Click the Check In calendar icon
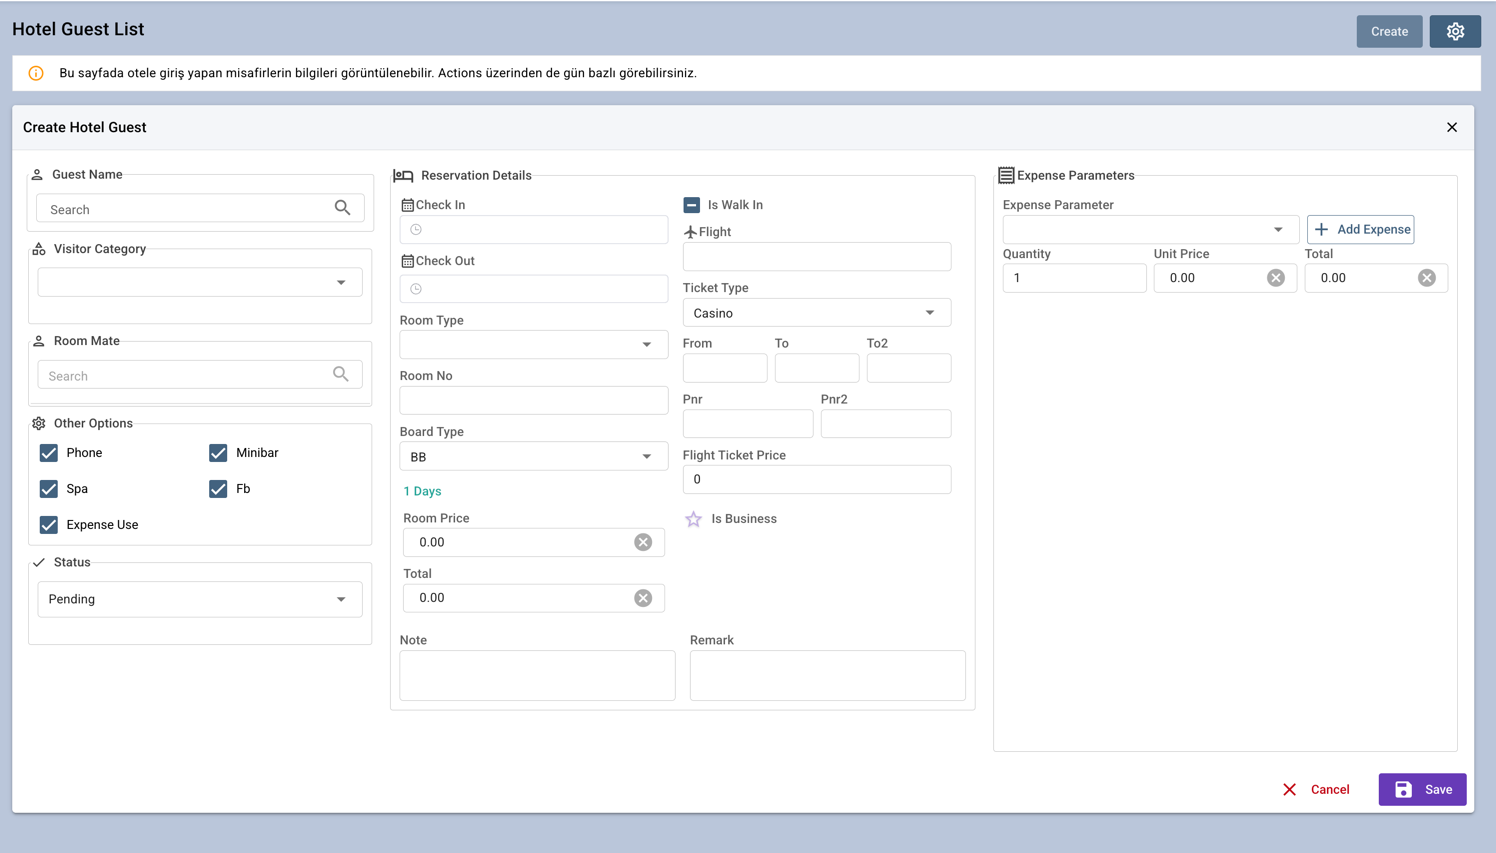Viewport: 1496px width, 853px height. (407, 205)
